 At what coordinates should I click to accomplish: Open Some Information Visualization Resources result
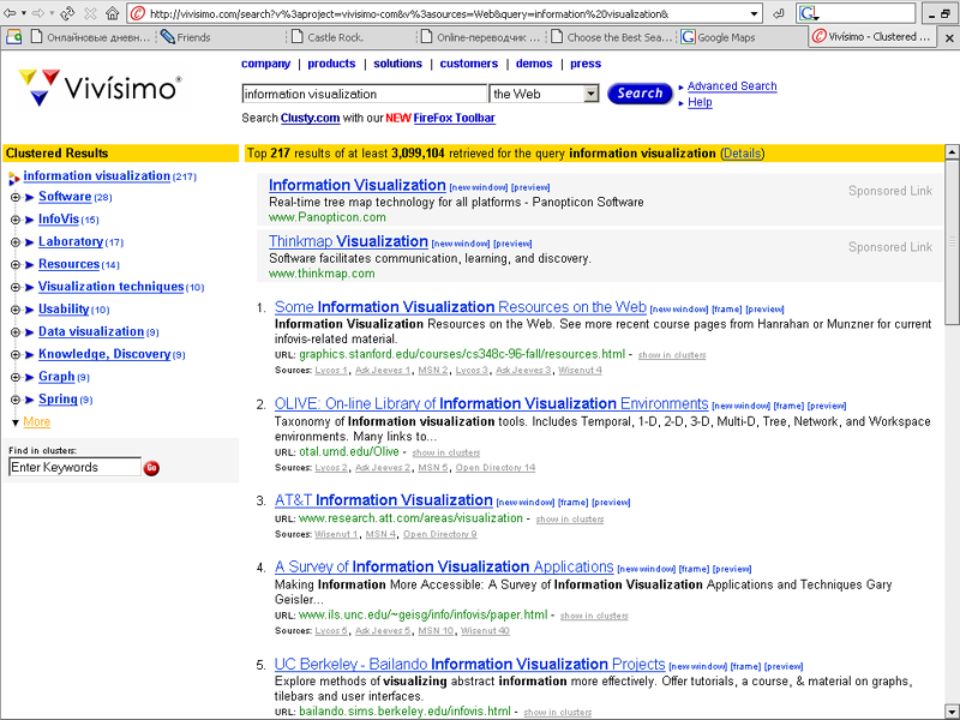point(460,307)
